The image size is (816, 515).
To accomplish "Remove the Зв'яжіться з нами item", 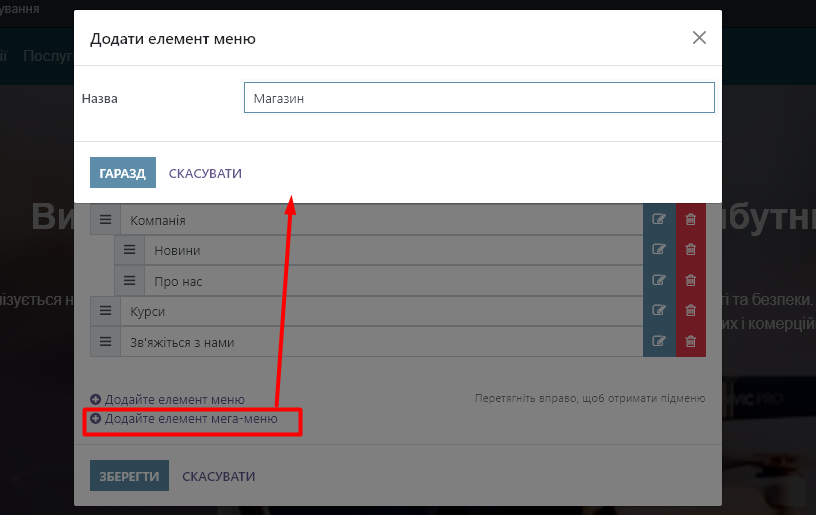I will click(x=690, y=342).
